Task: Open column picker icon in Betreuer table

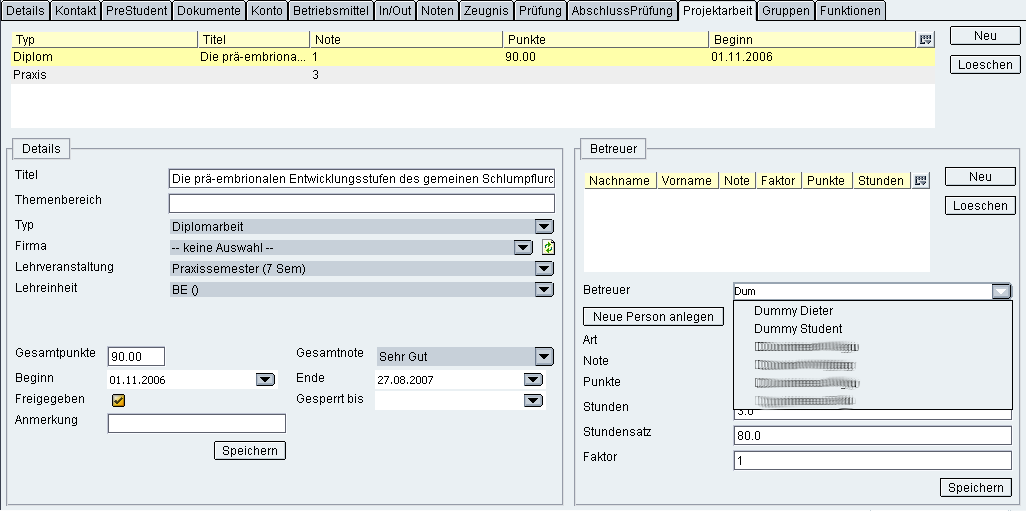Action: (921, 181)
